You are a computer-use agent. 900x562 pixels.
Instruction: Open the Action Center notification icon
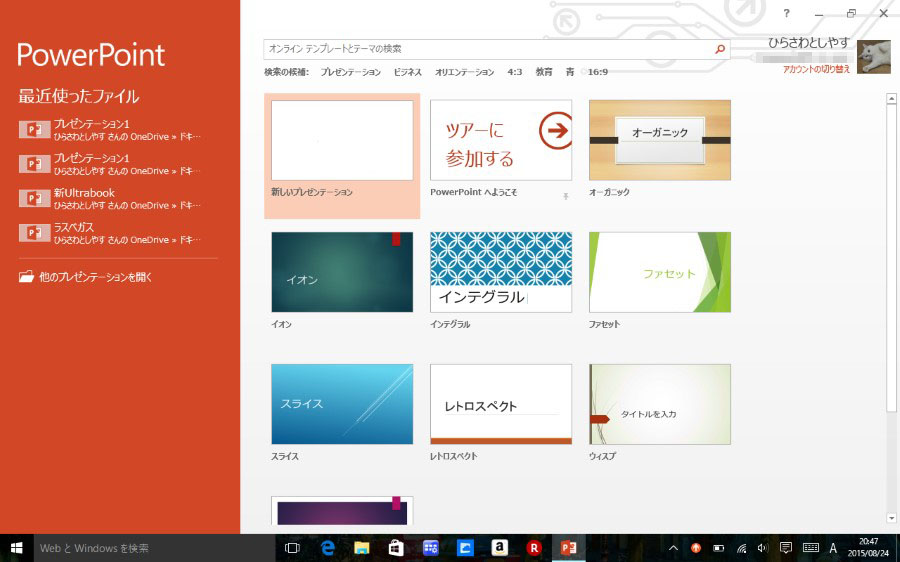pyautogui.click(x=786, y=548)
